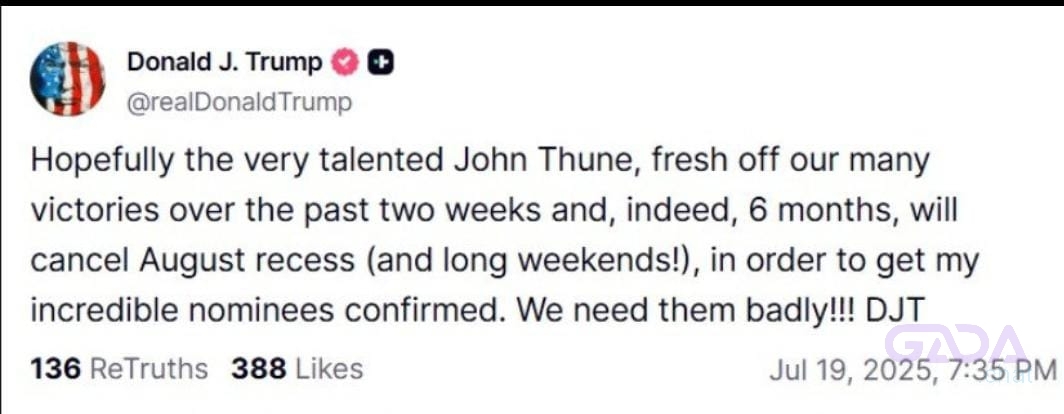This screenshot has width=1064, height=414.
Task: Click the phrase incredible nominees confirmed
Action: (x=267, y=311)
